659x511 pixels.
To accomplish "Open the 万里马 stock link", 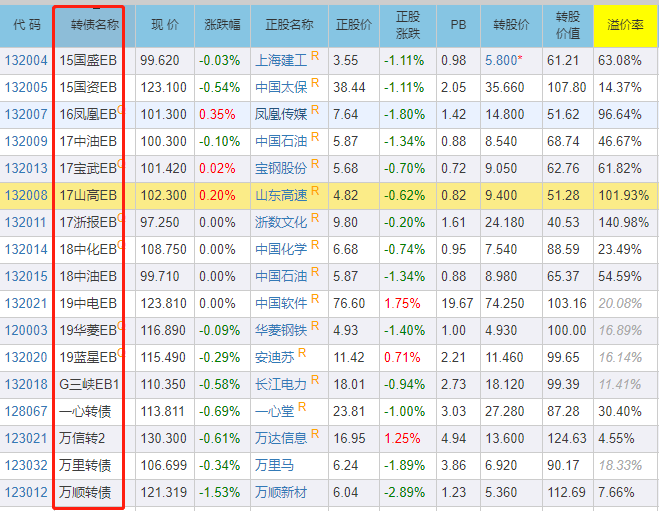I will (x=274, y=465).
